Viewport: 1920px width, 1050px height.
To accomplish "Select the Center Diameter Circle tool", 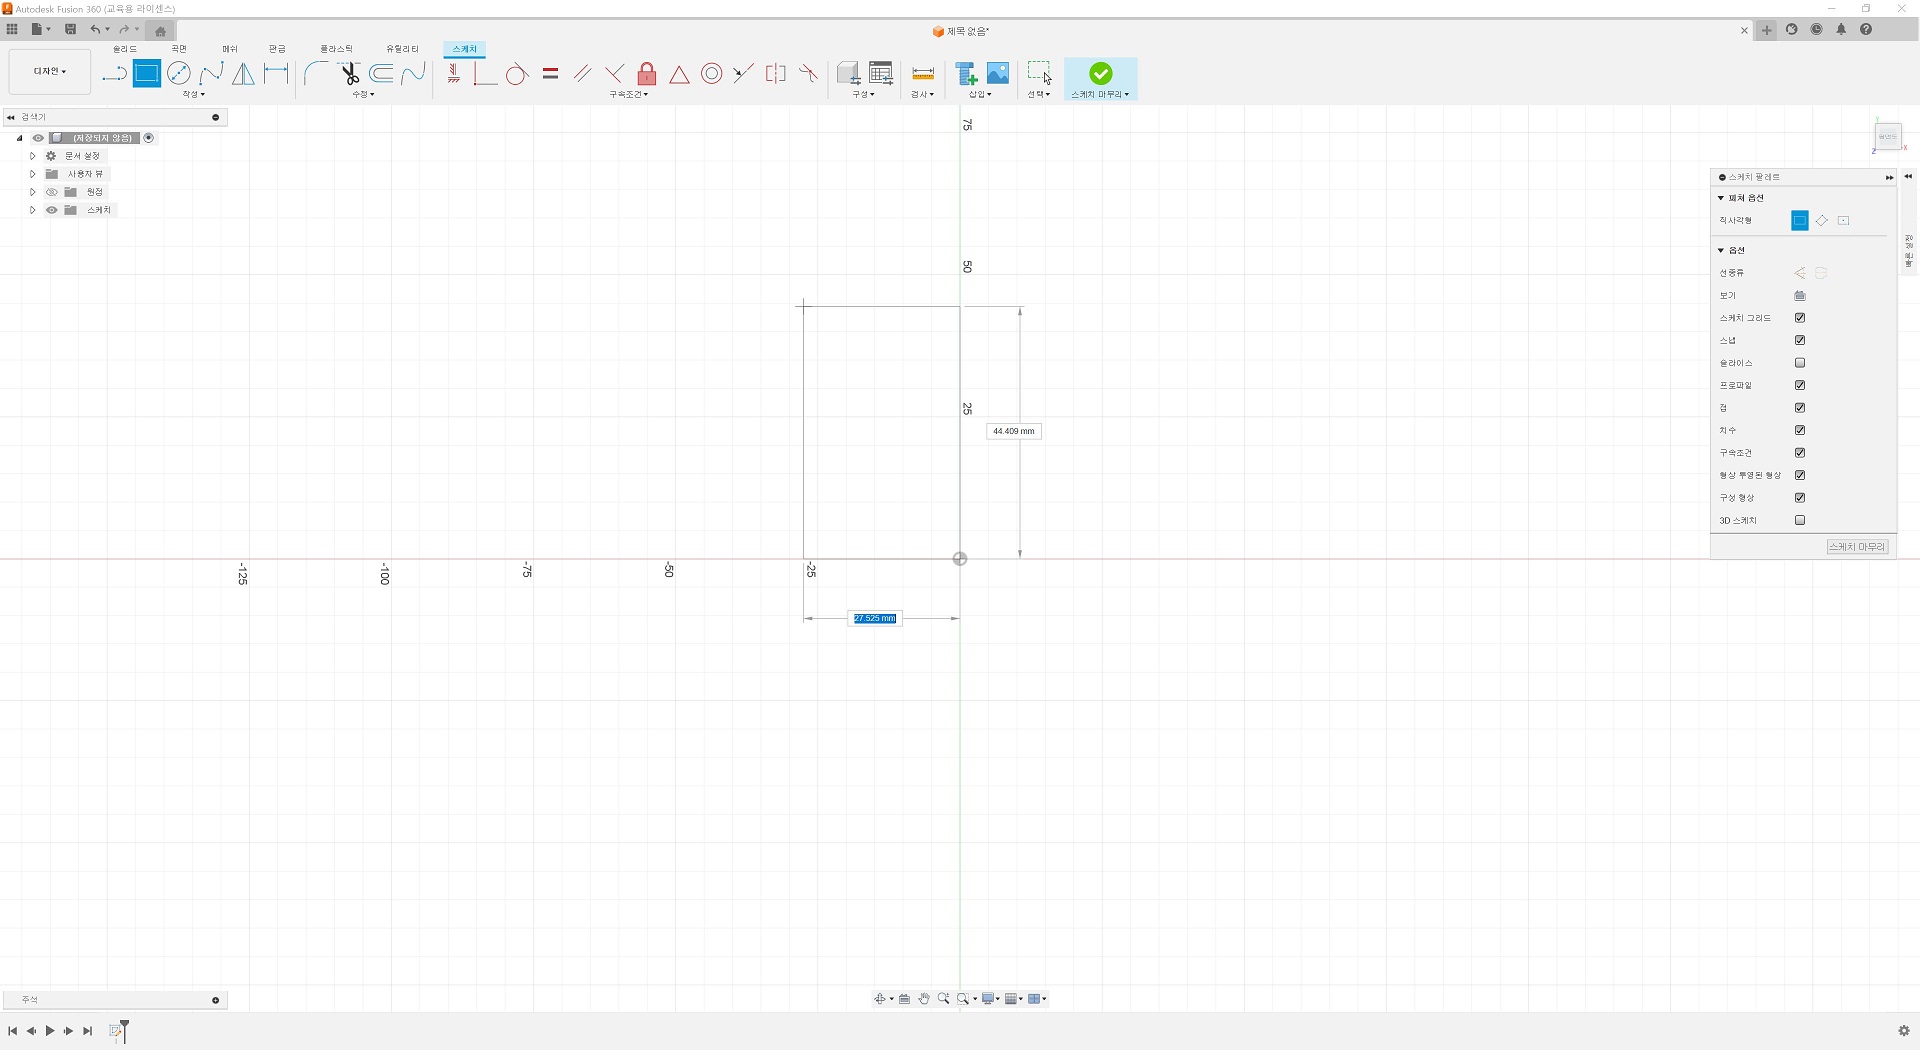I will tap(179, 74).
